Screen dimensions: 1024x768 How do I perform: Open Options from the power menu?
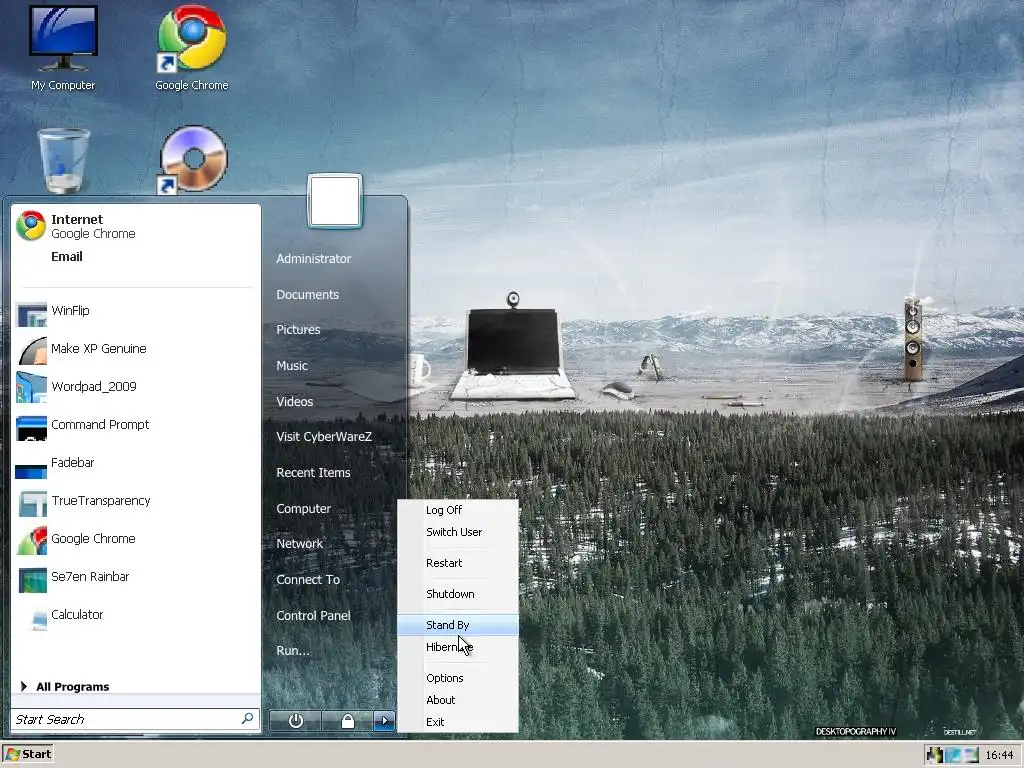[458, 678]
